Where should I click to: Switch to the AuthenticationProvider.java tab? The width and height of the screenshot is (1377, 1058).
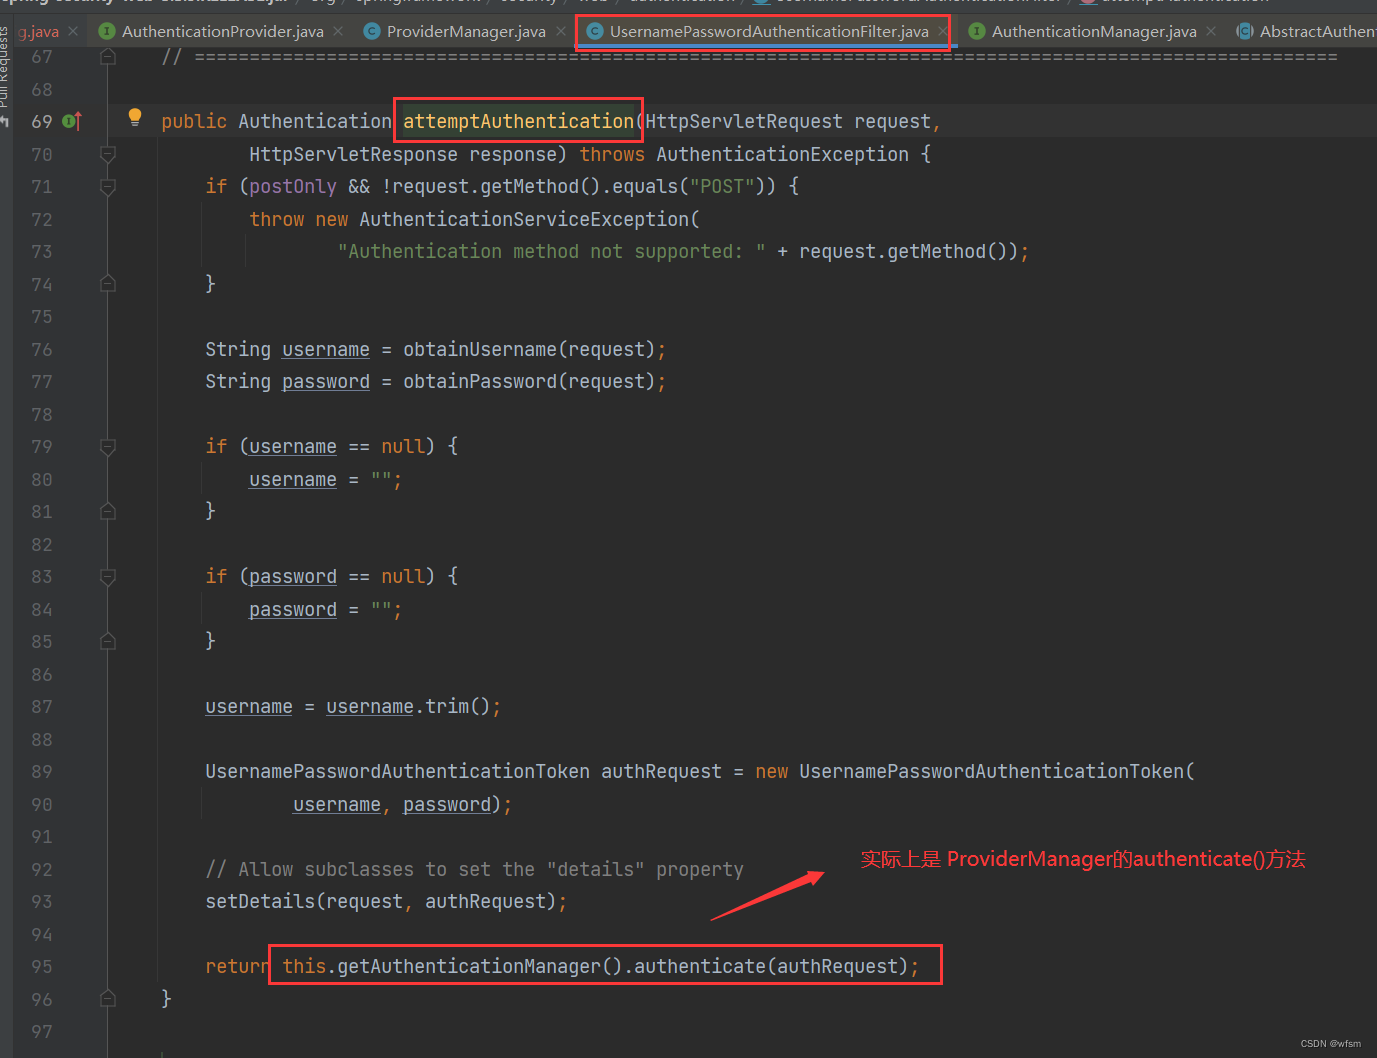222,32
